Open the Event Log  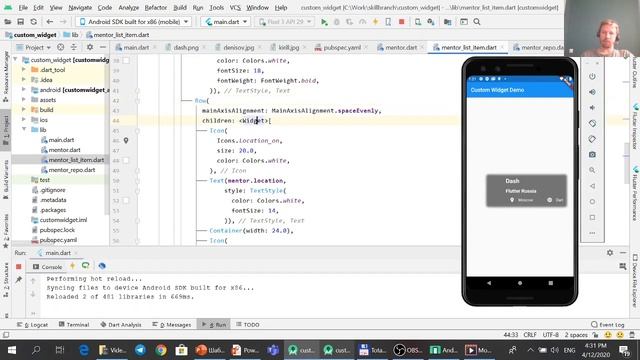pos(607,324)
